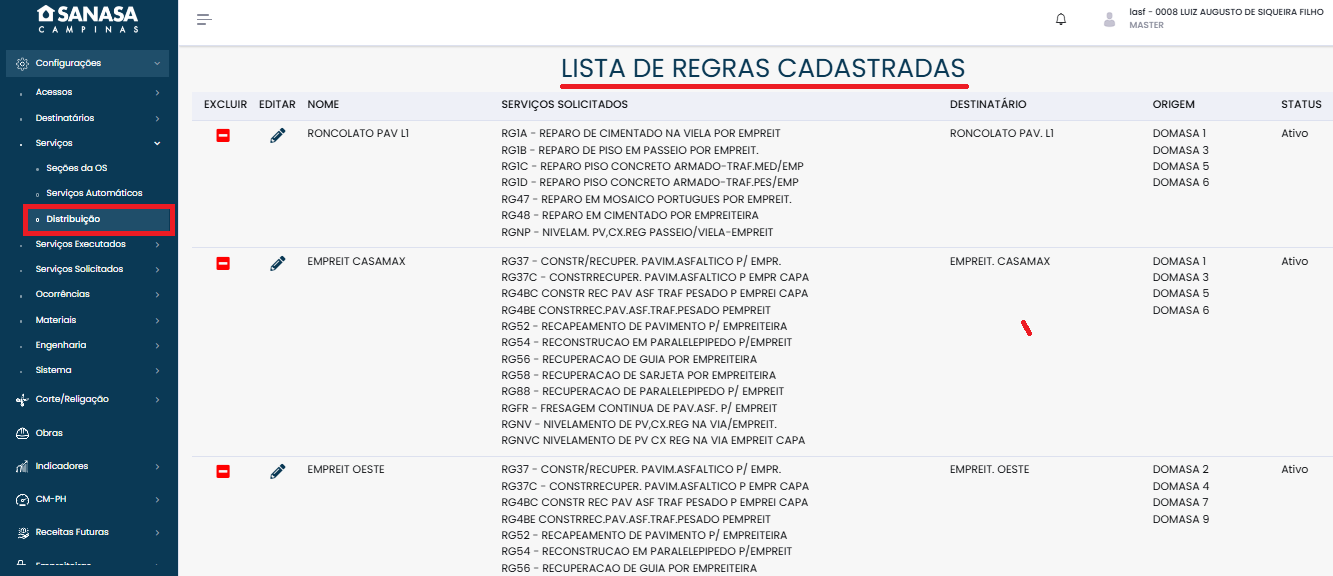Click the NOME column header
This screenshot has width=1333, height=576.
(x=323, y=105)
